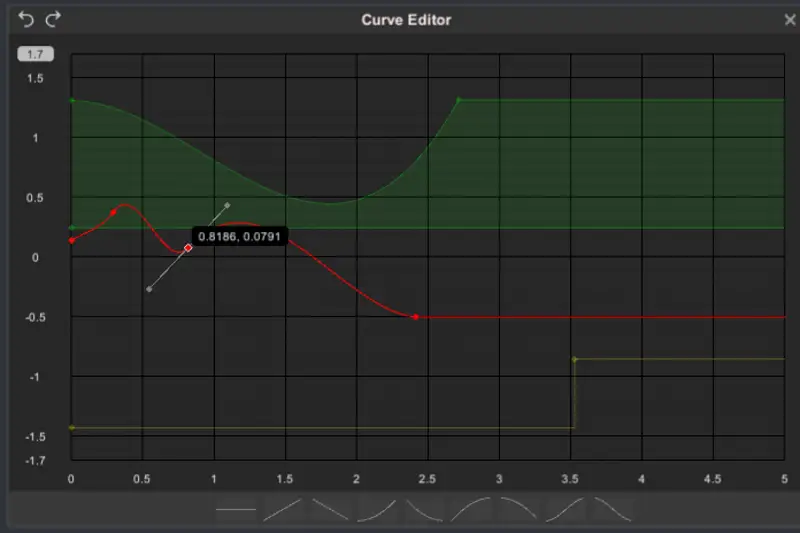800x533 pixels.
Task: Apply the flat constant curve preset
Action: (236, 509)
